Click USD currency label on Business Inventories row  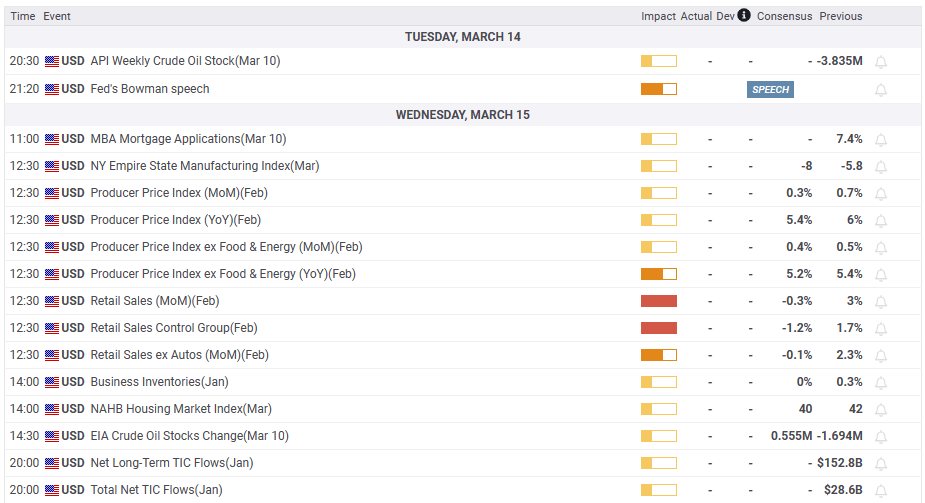[x=73, y=382]
